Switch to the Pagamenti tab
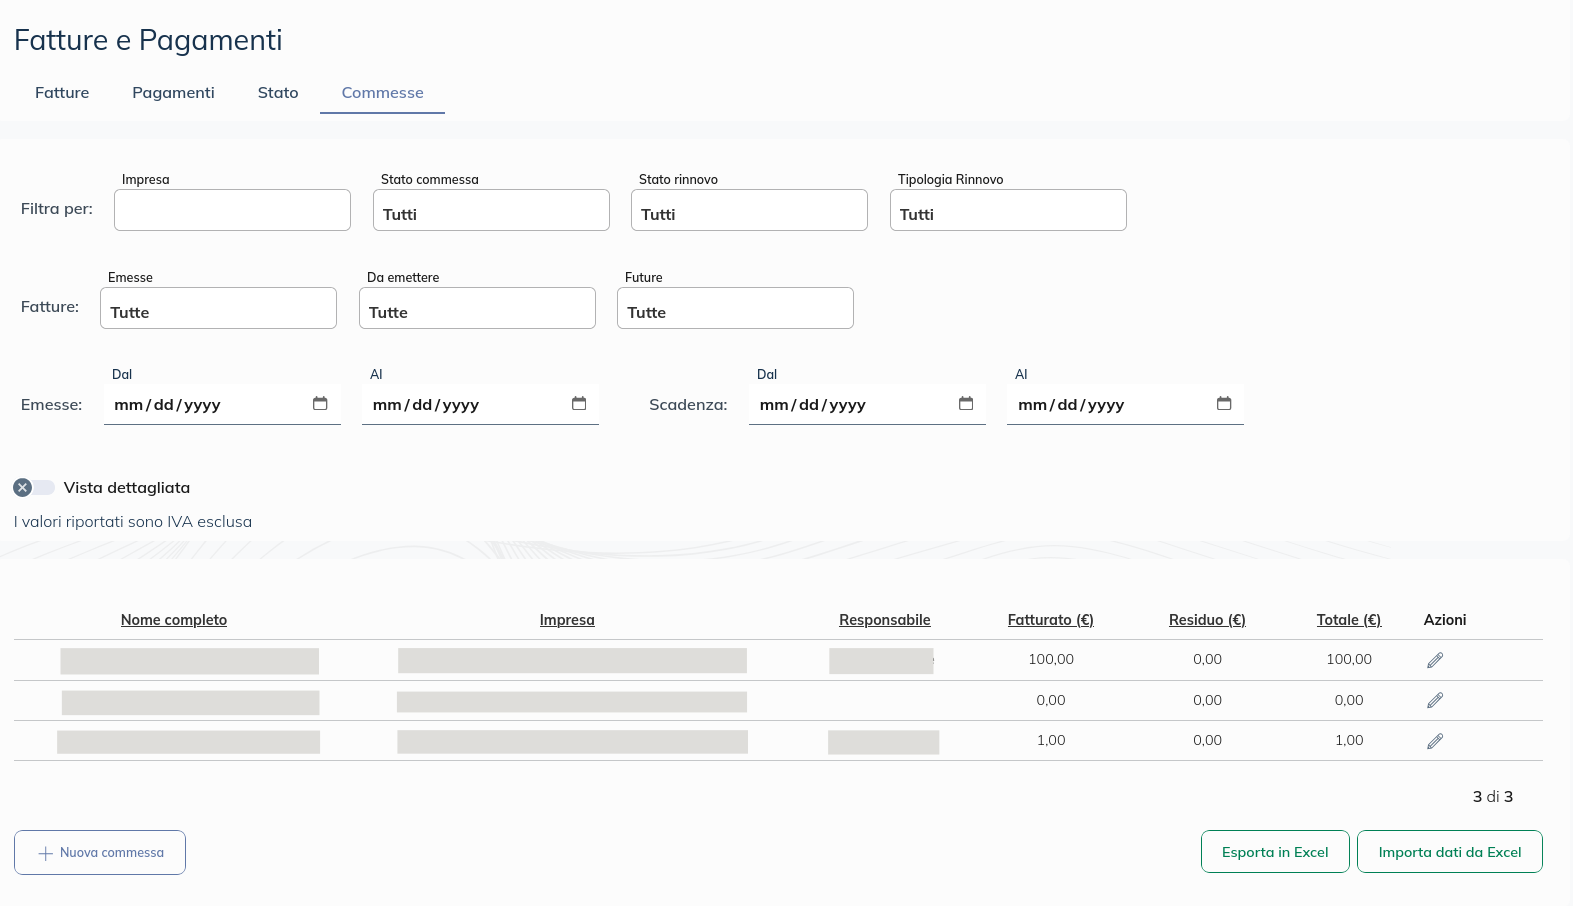Viewport: 1573px width, 906px height. click(173, 93)
